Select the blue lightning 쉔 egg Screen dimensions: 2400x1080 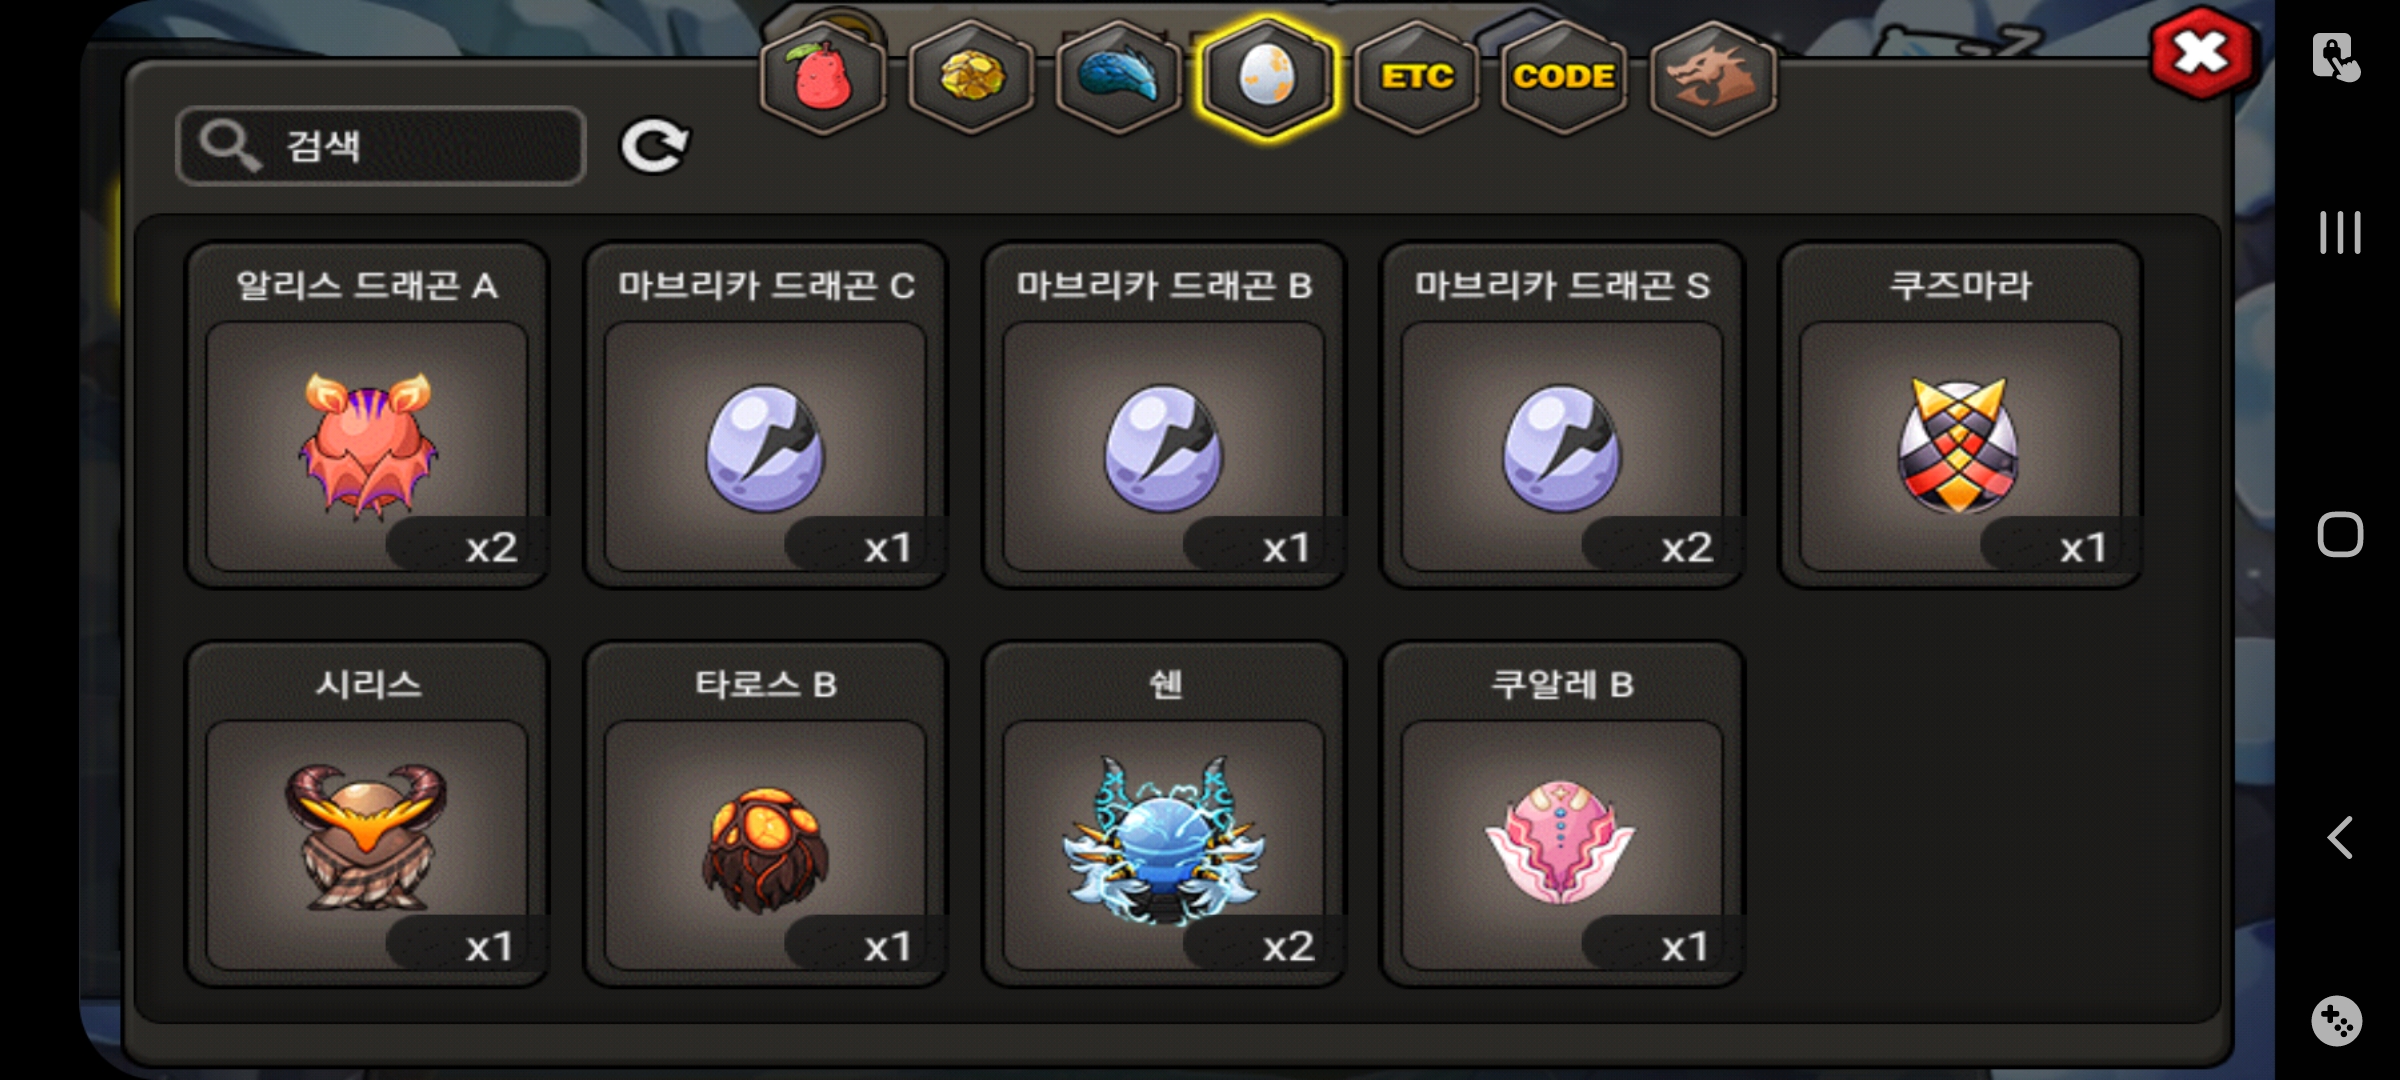click(x=1164, y=814)
